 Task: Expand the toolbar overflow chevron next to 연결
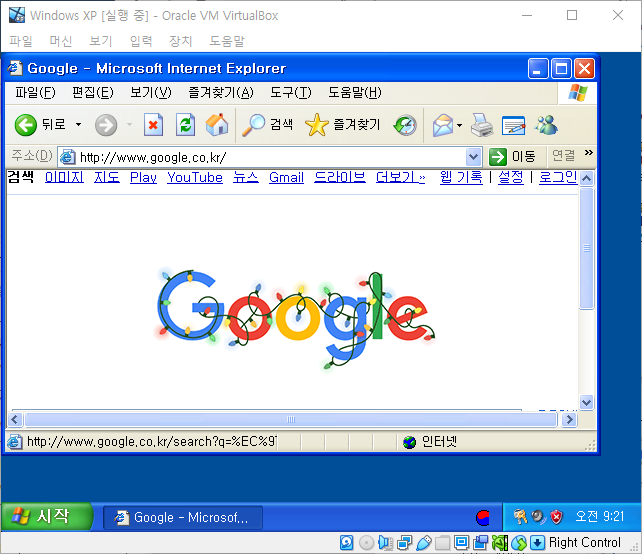(x=588, y=153)
